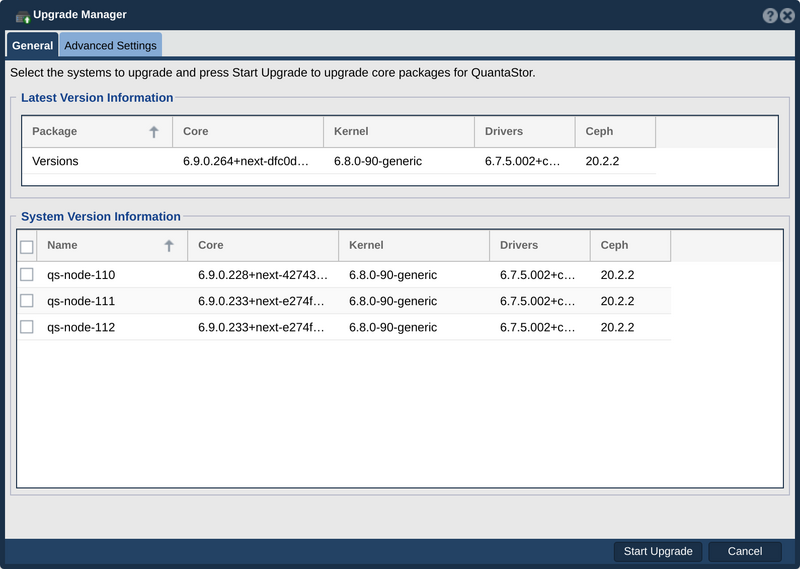
Task: Check the qs-node-112 checkbox
Action: pyautogui.click(x=27, y=327)
